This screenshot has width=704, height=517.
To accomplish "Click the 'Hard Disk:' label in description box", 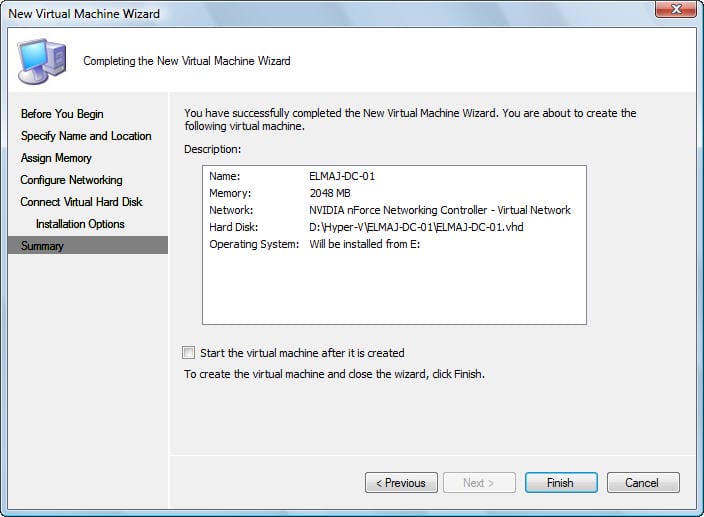I will pyautogui.click(x=233, y=227).
